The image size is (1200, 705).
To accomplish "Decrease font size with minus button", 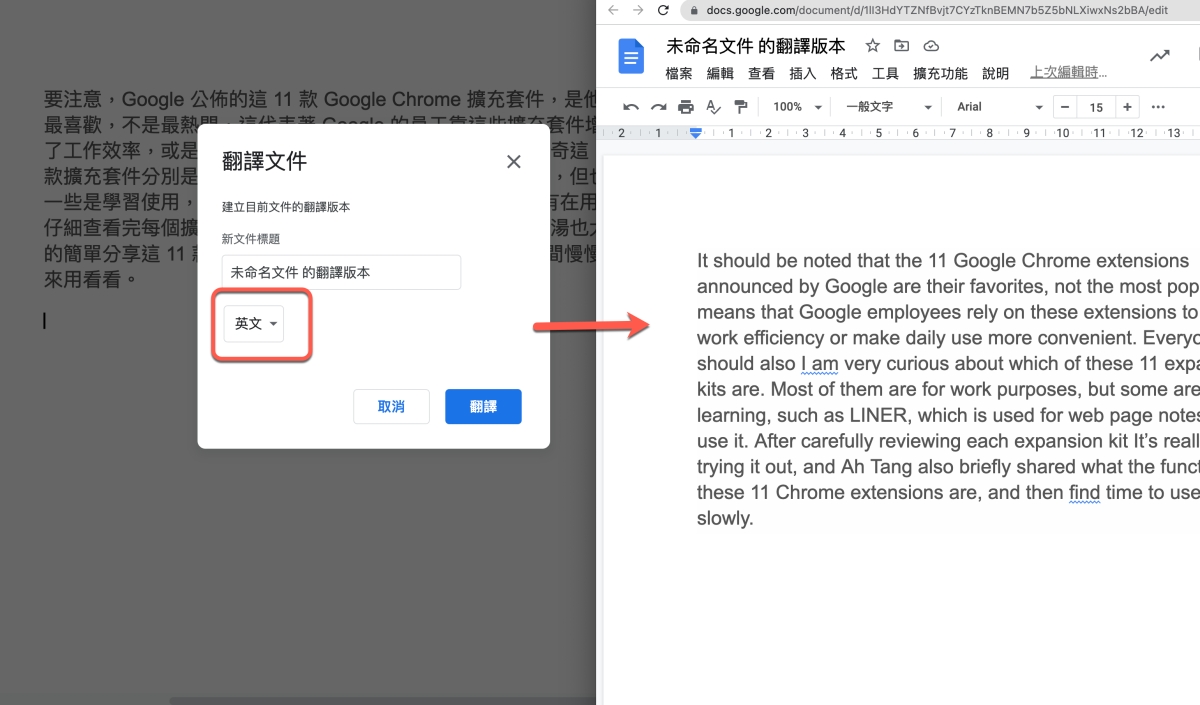I will (x=1065, y=107).
